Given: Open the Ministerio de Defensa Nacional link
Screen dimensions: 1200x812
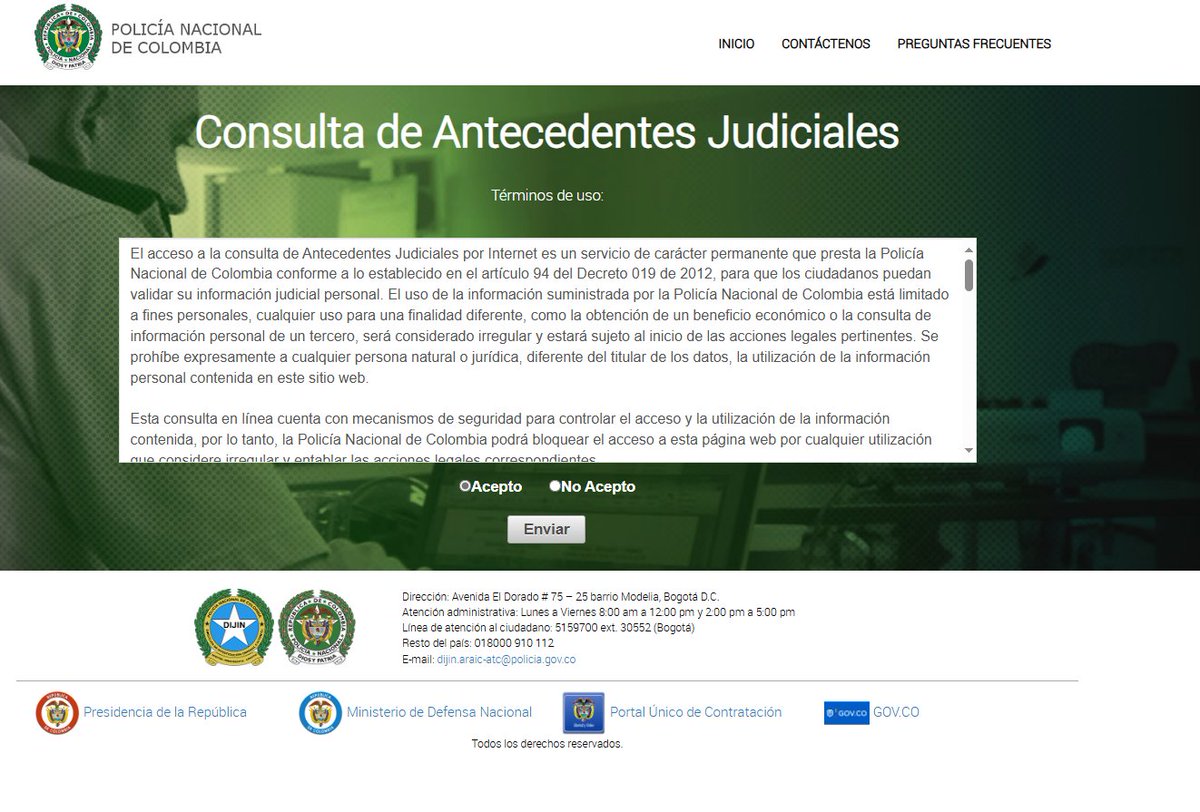Looking at the screenshot, I should point(440,712).
